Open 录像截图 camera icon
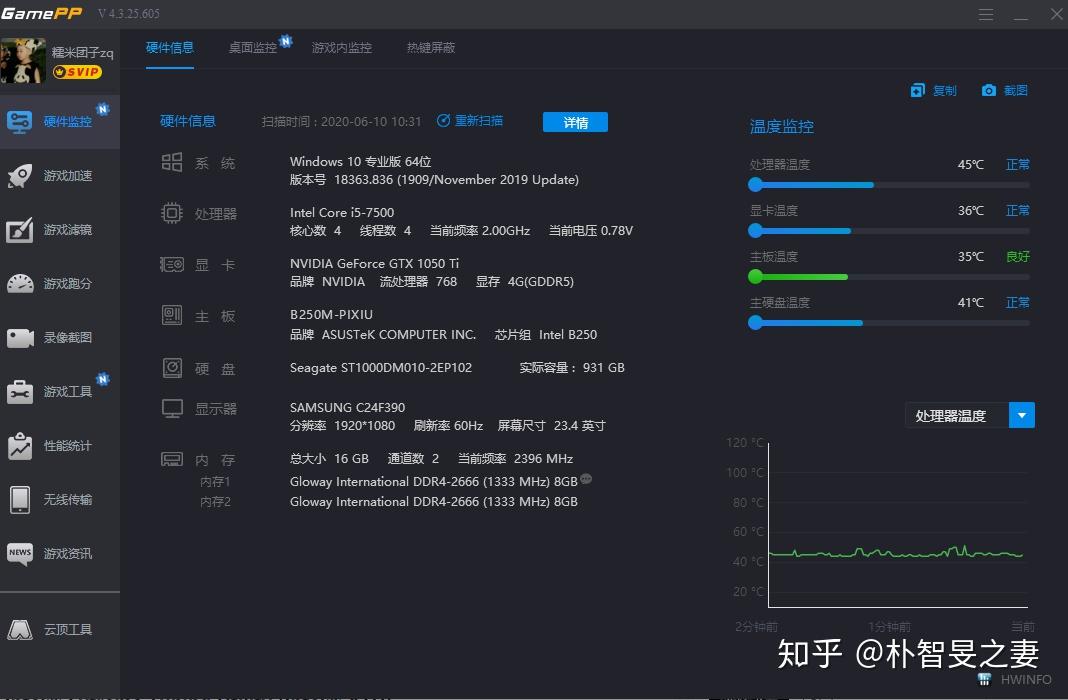 20,337
